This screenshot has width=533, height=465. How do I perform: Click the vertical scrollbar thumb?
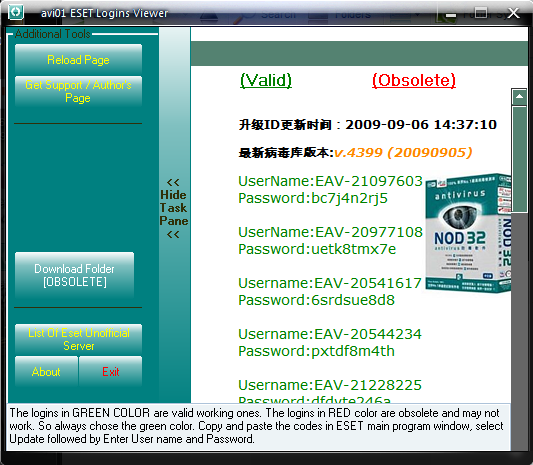pos(519,159)
